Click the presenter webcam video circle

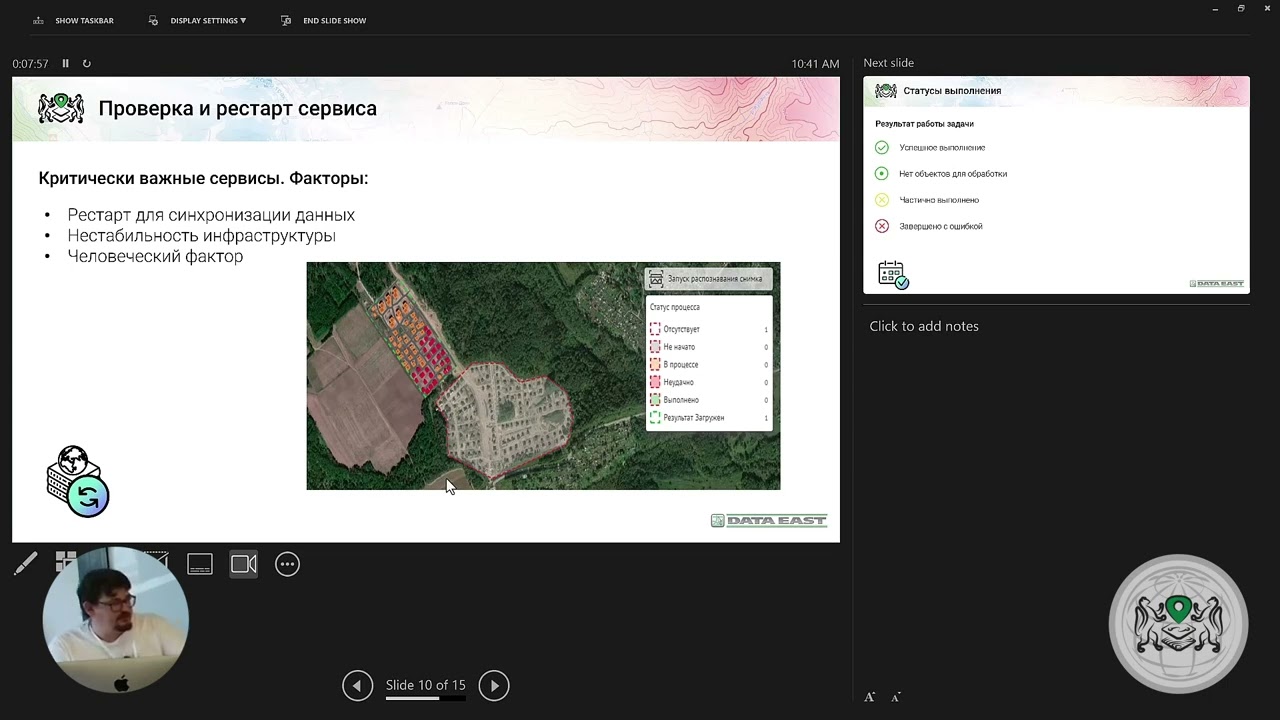(x=116, y=620)
